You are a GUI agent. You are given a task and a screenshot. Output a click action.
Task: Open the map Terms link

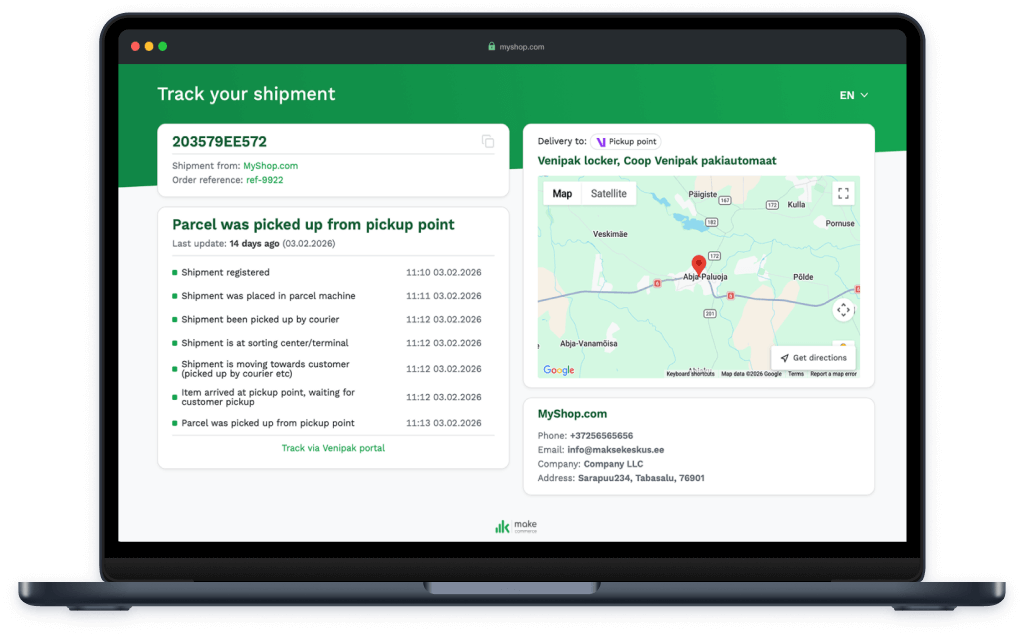(x=795, y=374)
